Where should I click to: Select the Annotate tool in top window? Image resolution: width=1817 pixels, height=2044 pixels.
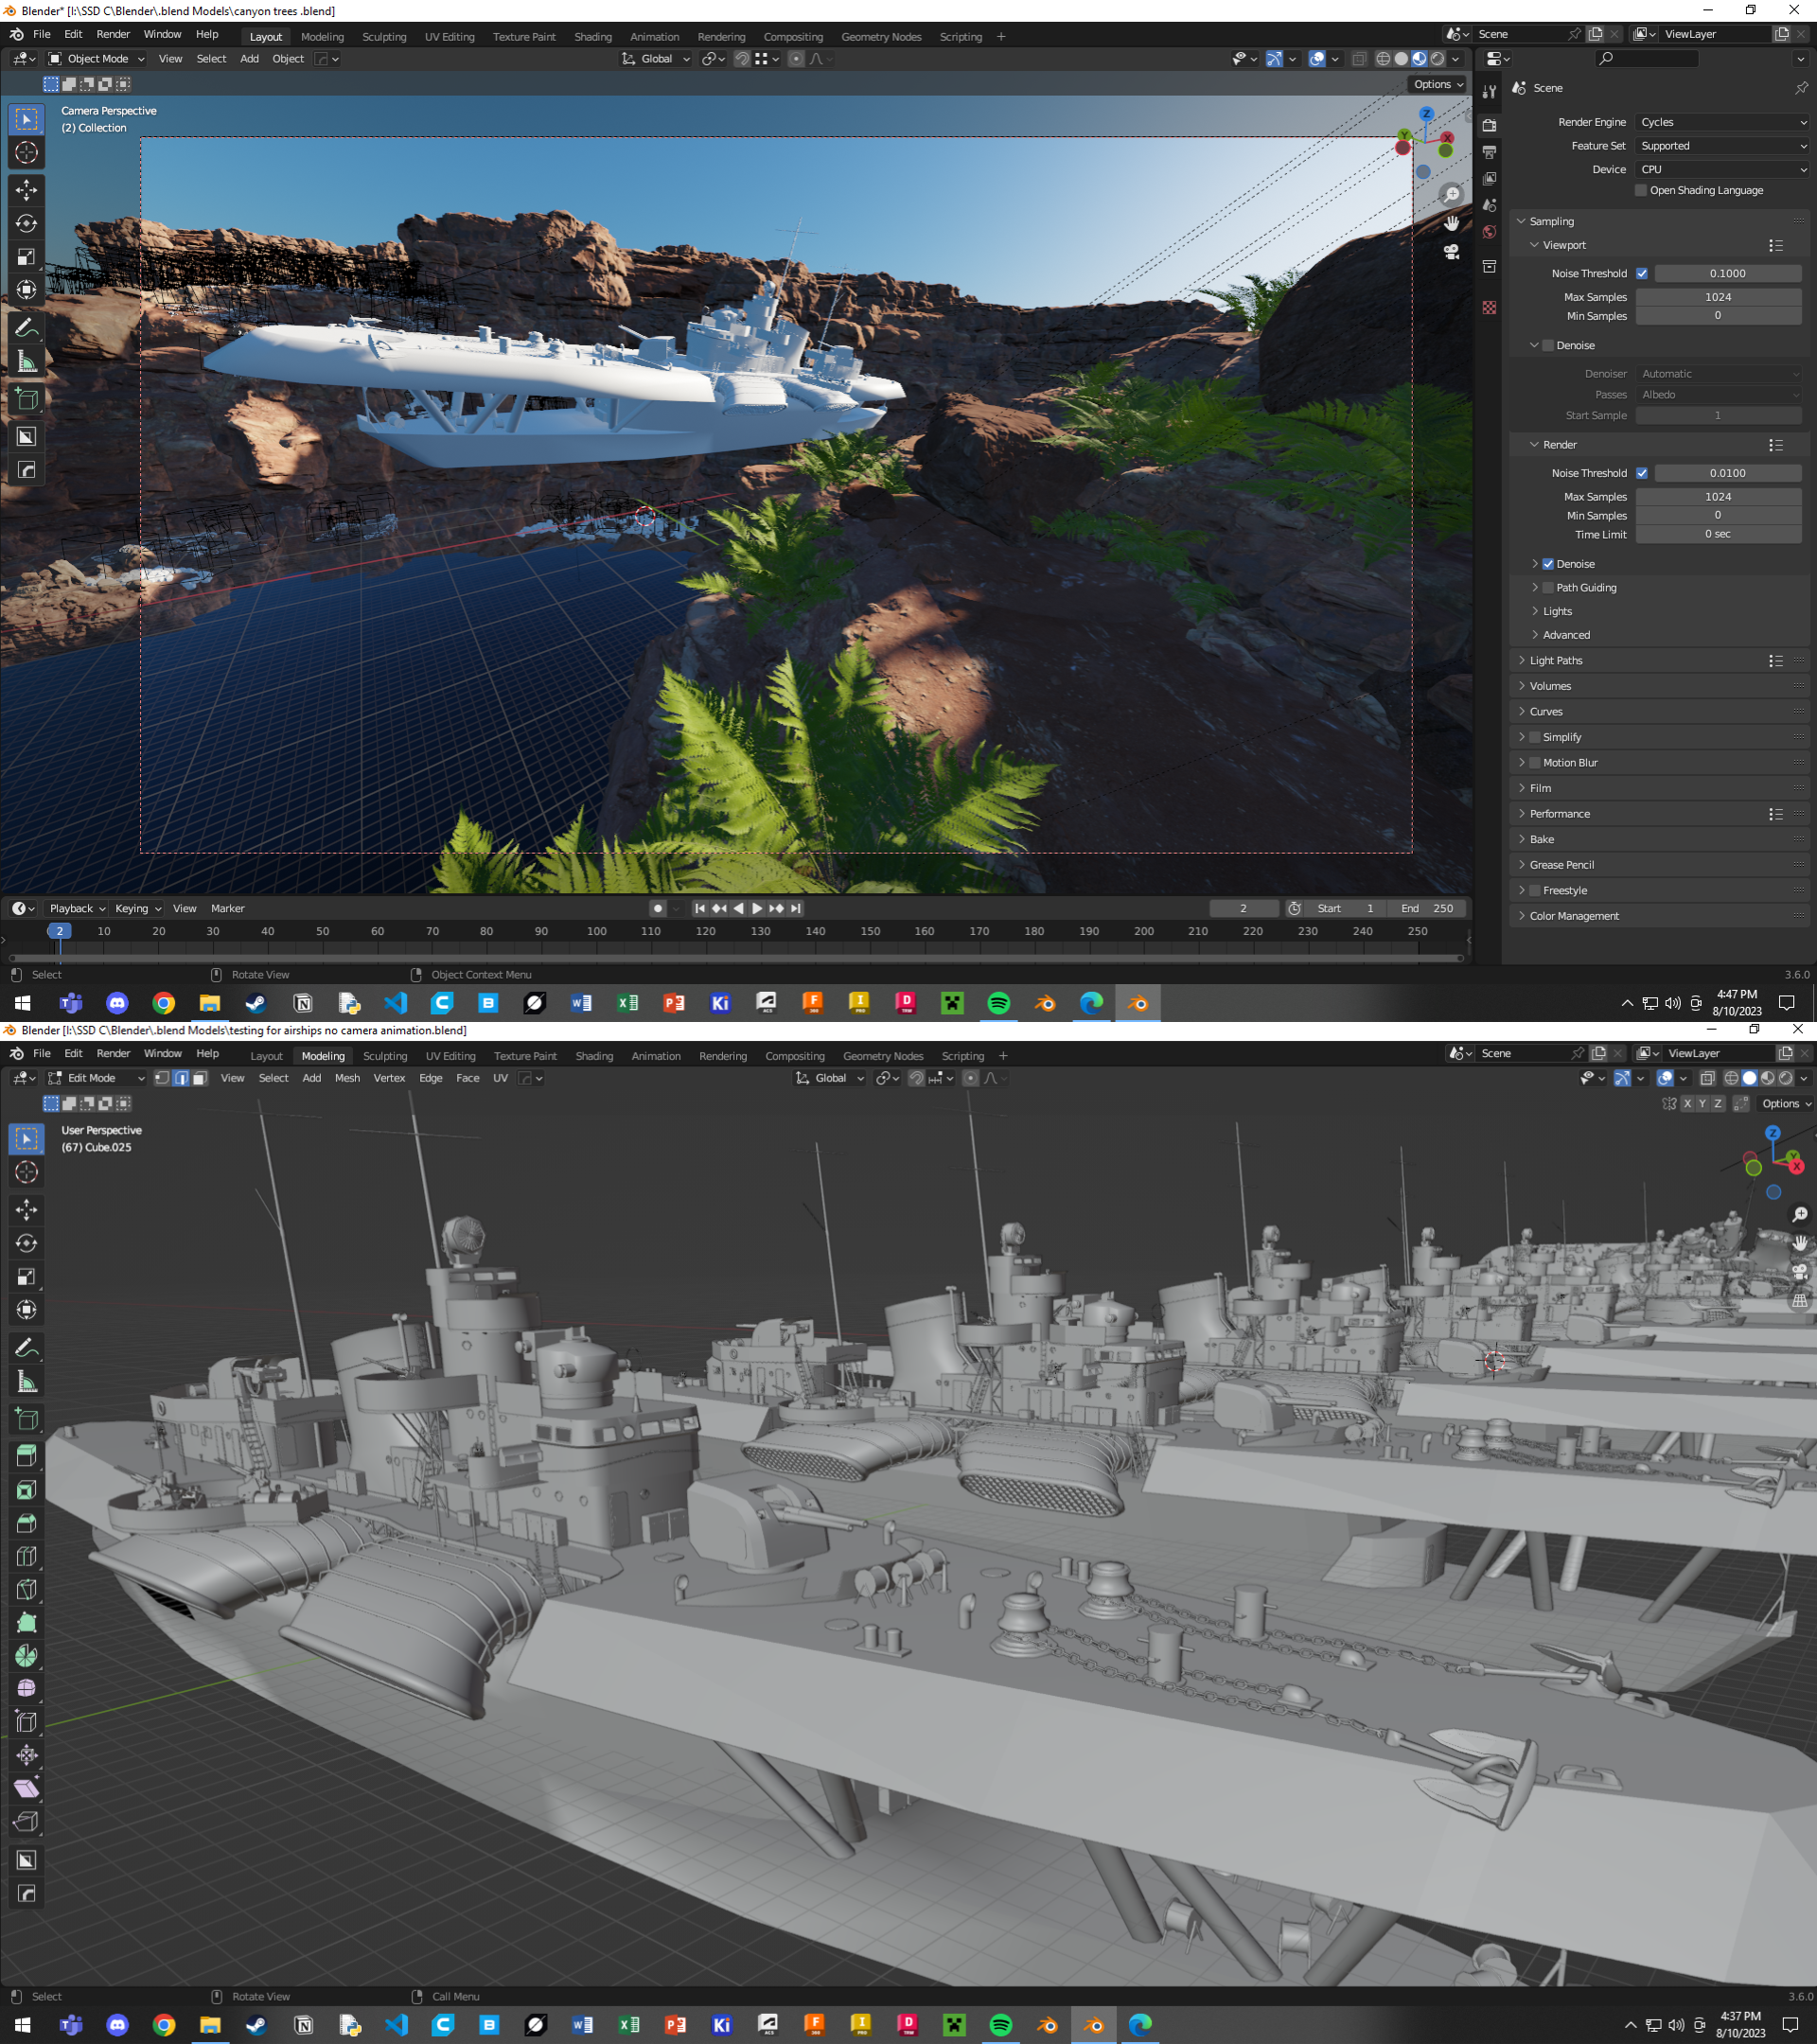click(27, 329)
